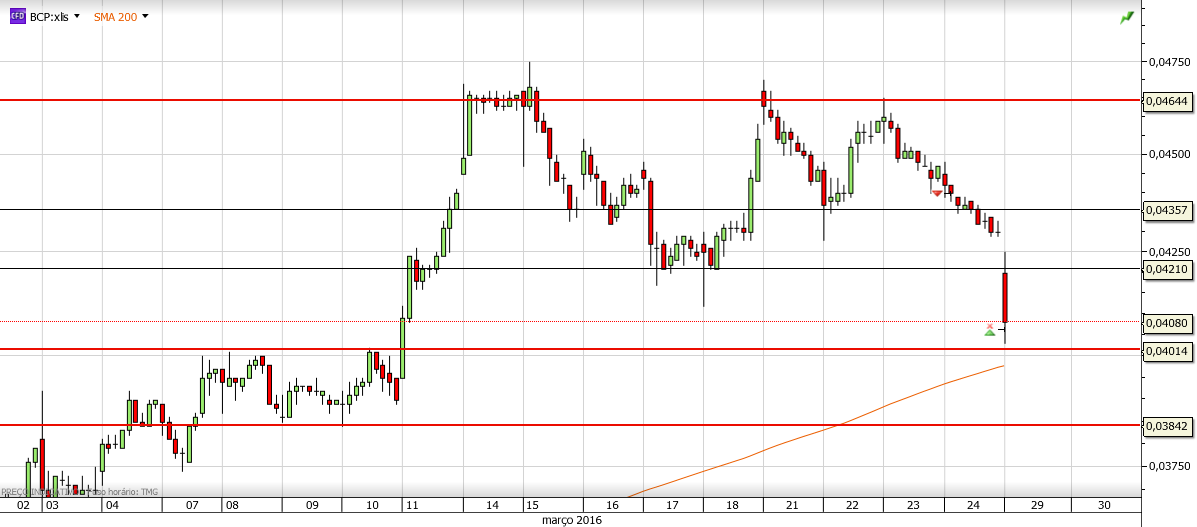Click the date label 17 on time axis

(673, 505)
